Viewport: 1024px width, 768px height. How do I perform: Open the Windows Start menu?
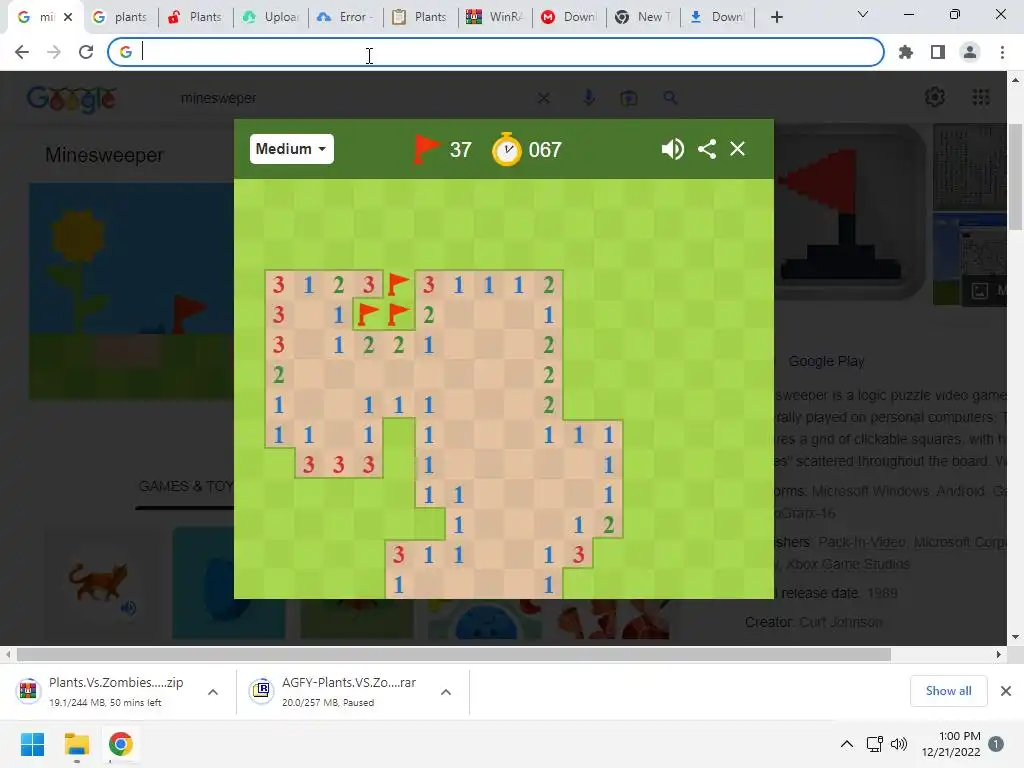pyautogui.click(x=32, y=744)
